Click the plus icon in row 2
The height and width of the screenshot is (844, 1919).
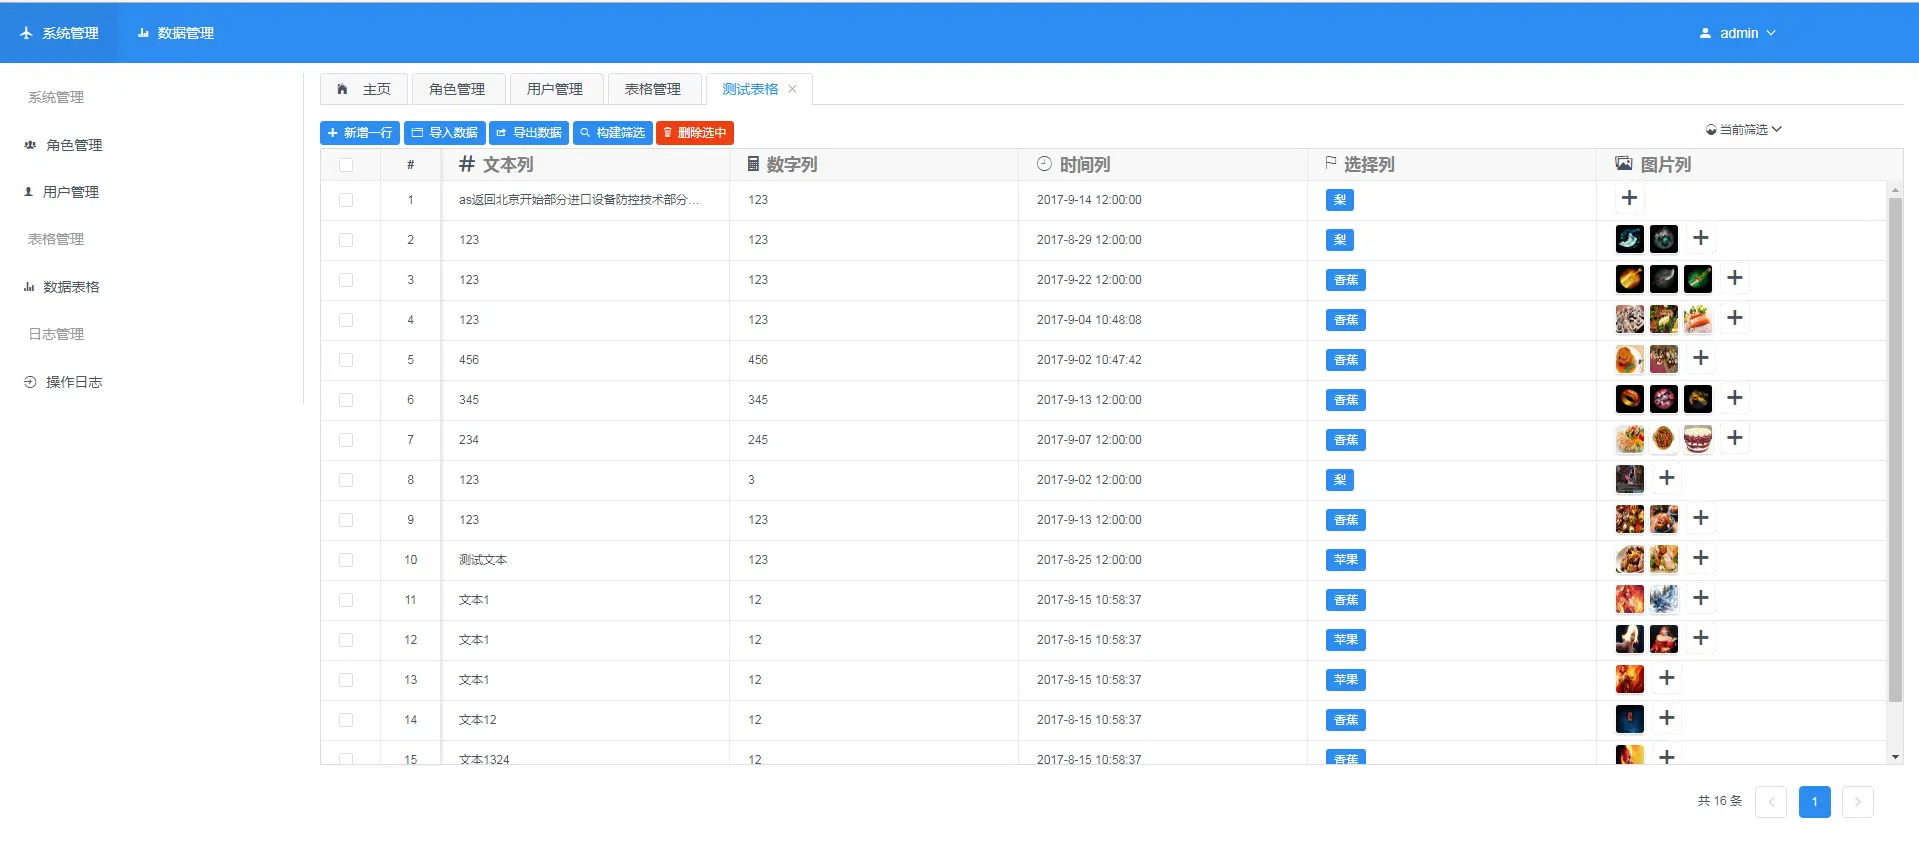1701,238
